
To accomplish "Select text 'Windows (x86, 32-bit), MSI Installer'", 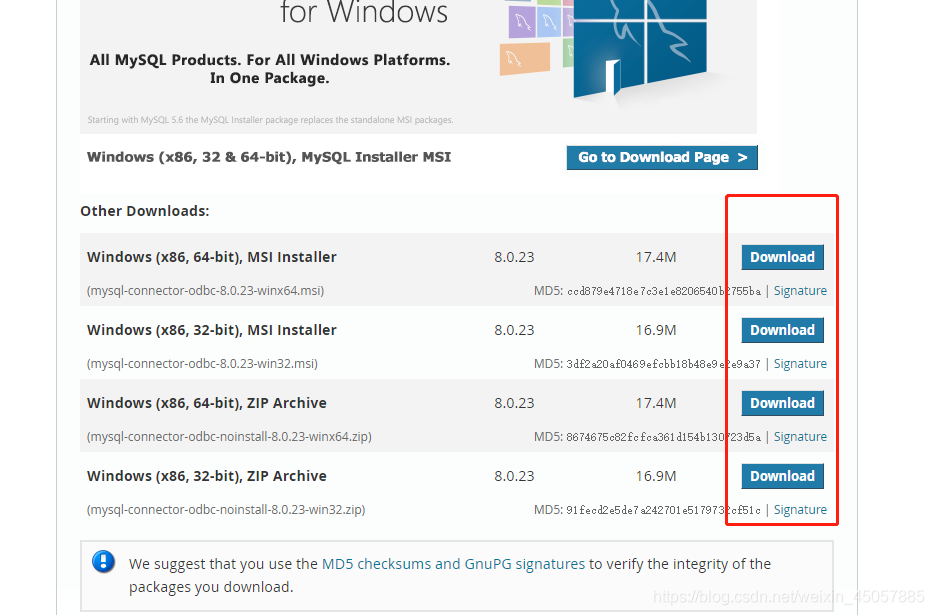I will pos(211,330).
